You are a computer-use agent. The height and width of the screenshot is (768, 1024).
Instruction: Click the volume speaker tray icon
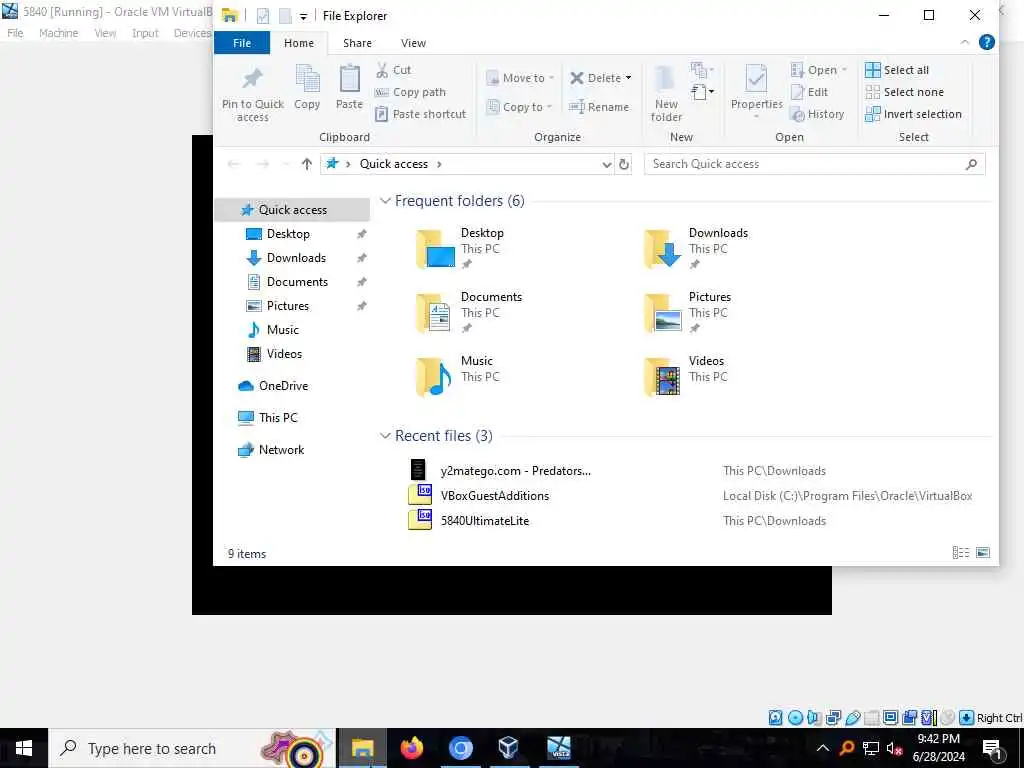(894, 748)
